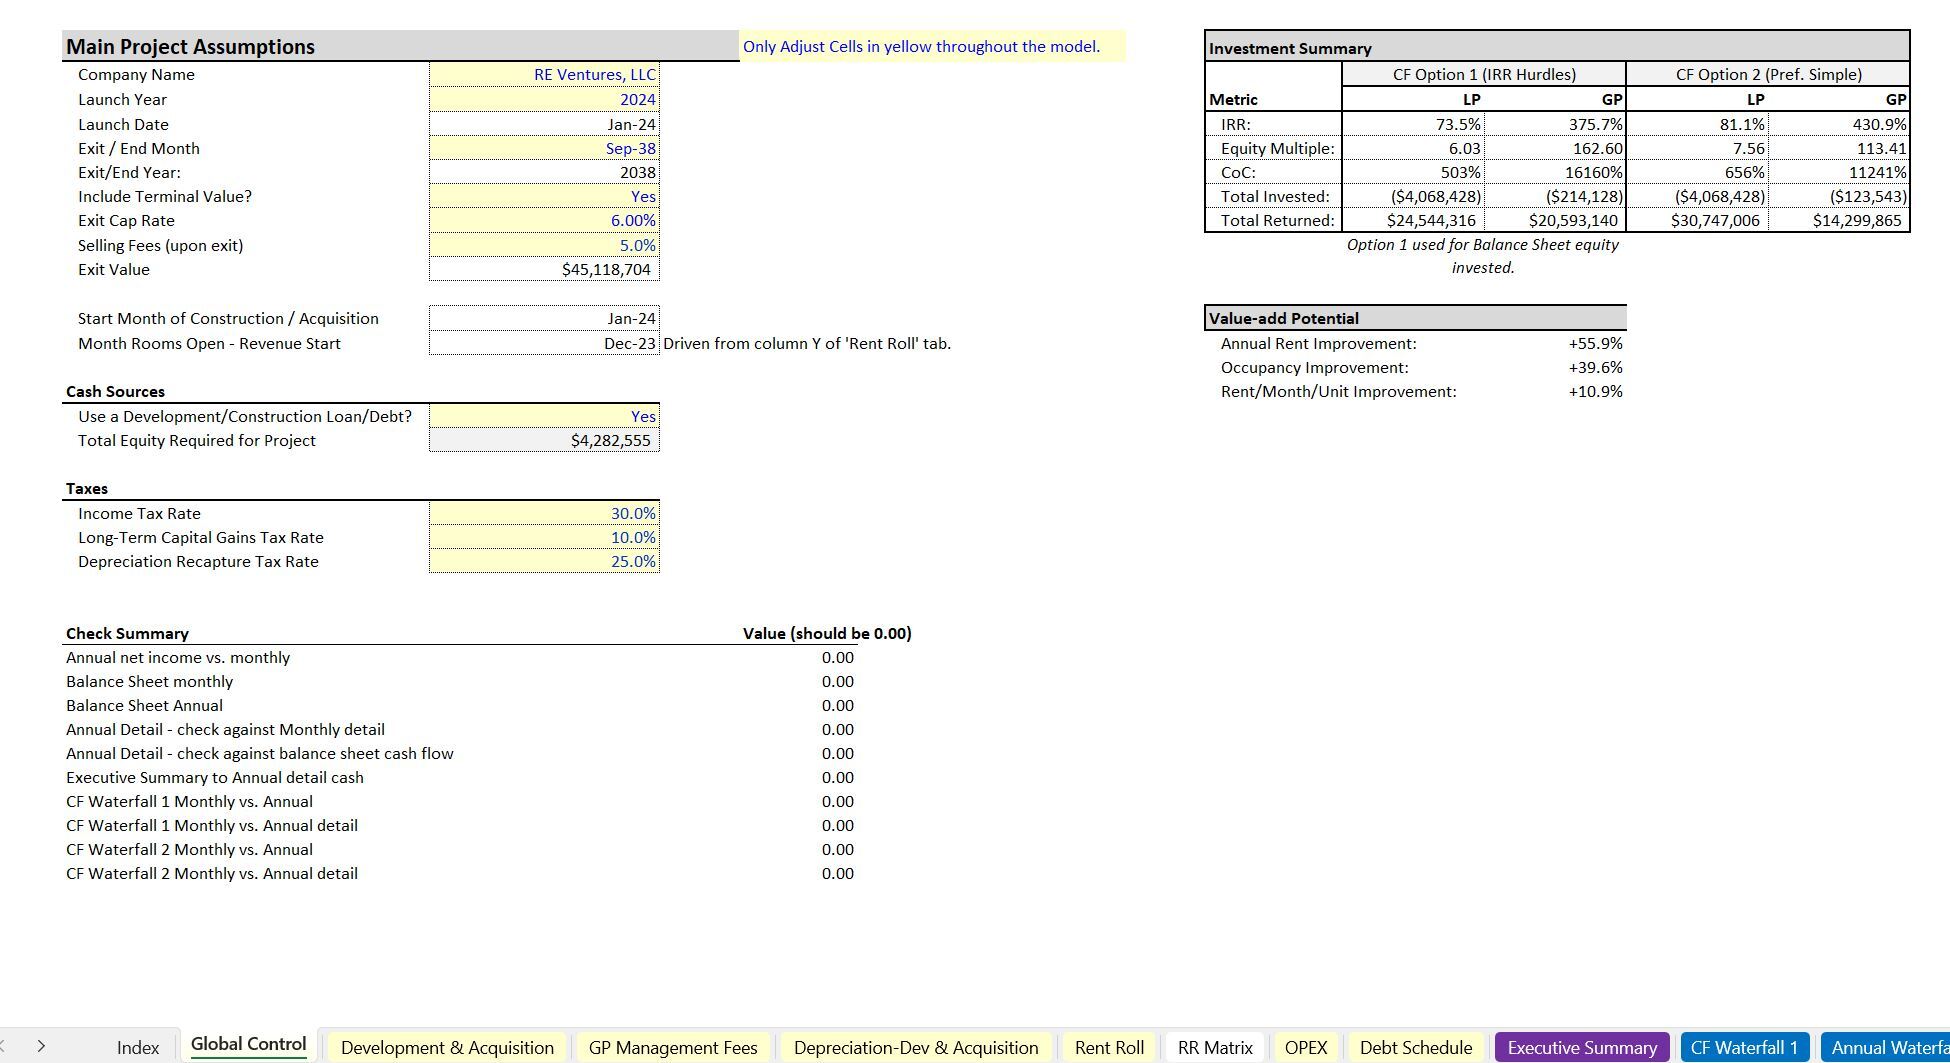Click the next-sheet navigation arrow
1950x1063 pixels.
(x=41, y=1046)
